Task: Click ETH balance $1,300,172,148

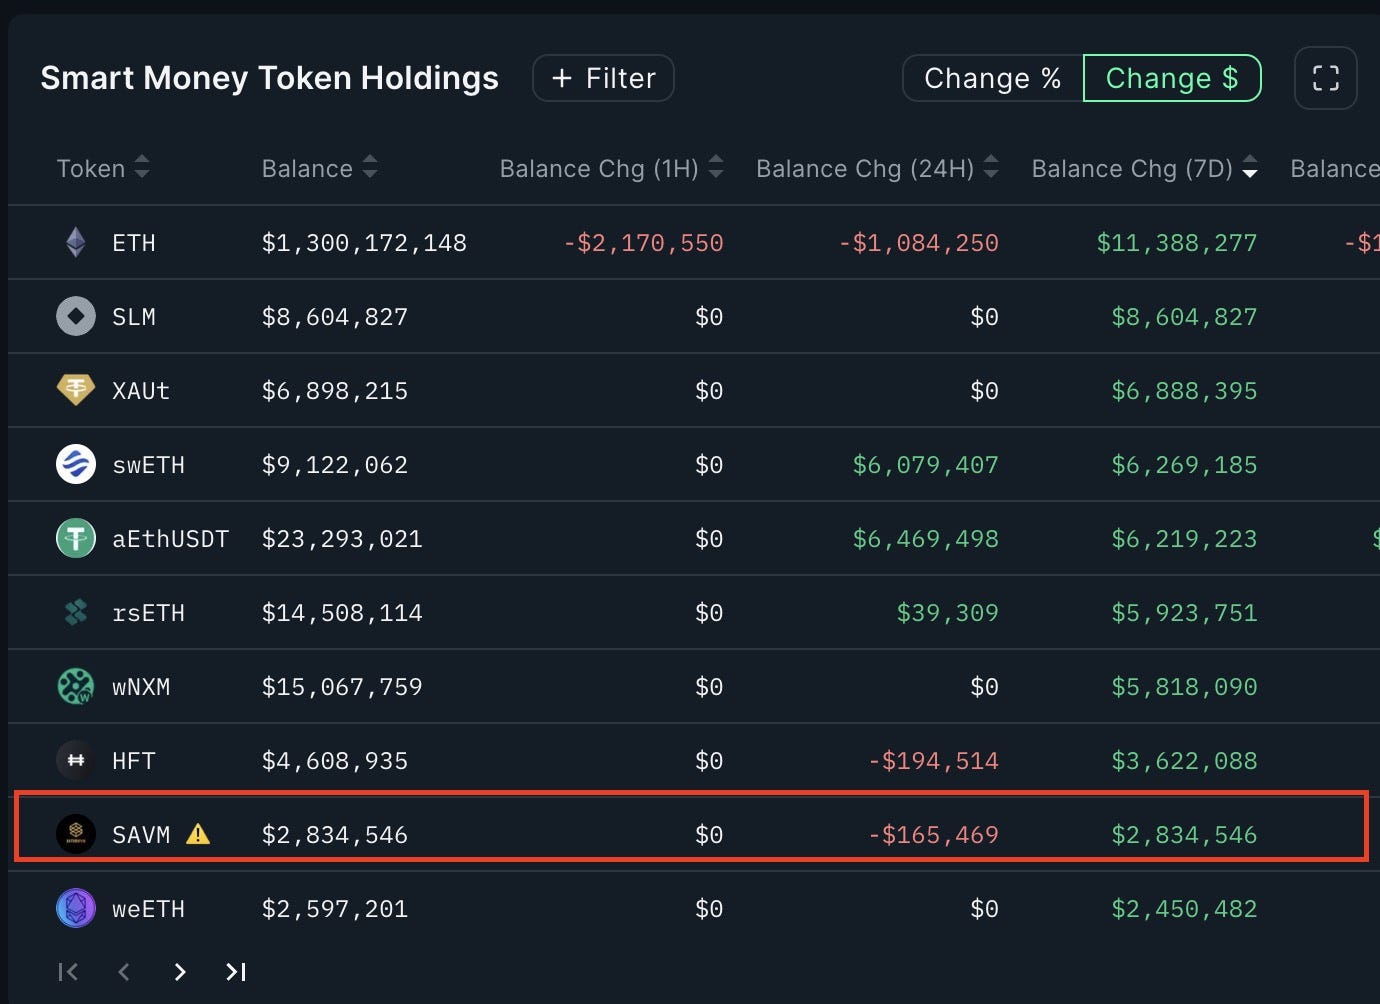Action: (364, 243)
